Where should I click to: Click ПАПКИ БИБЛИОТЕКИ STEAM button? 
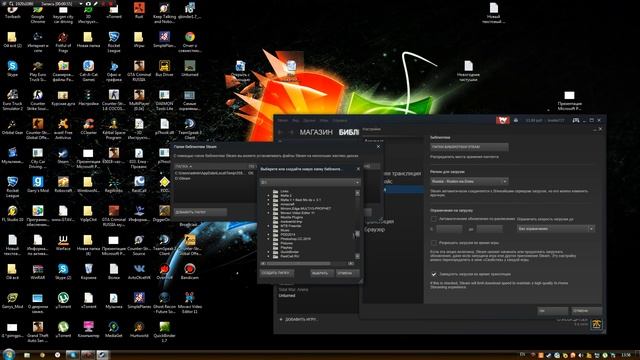coord(469,147)
